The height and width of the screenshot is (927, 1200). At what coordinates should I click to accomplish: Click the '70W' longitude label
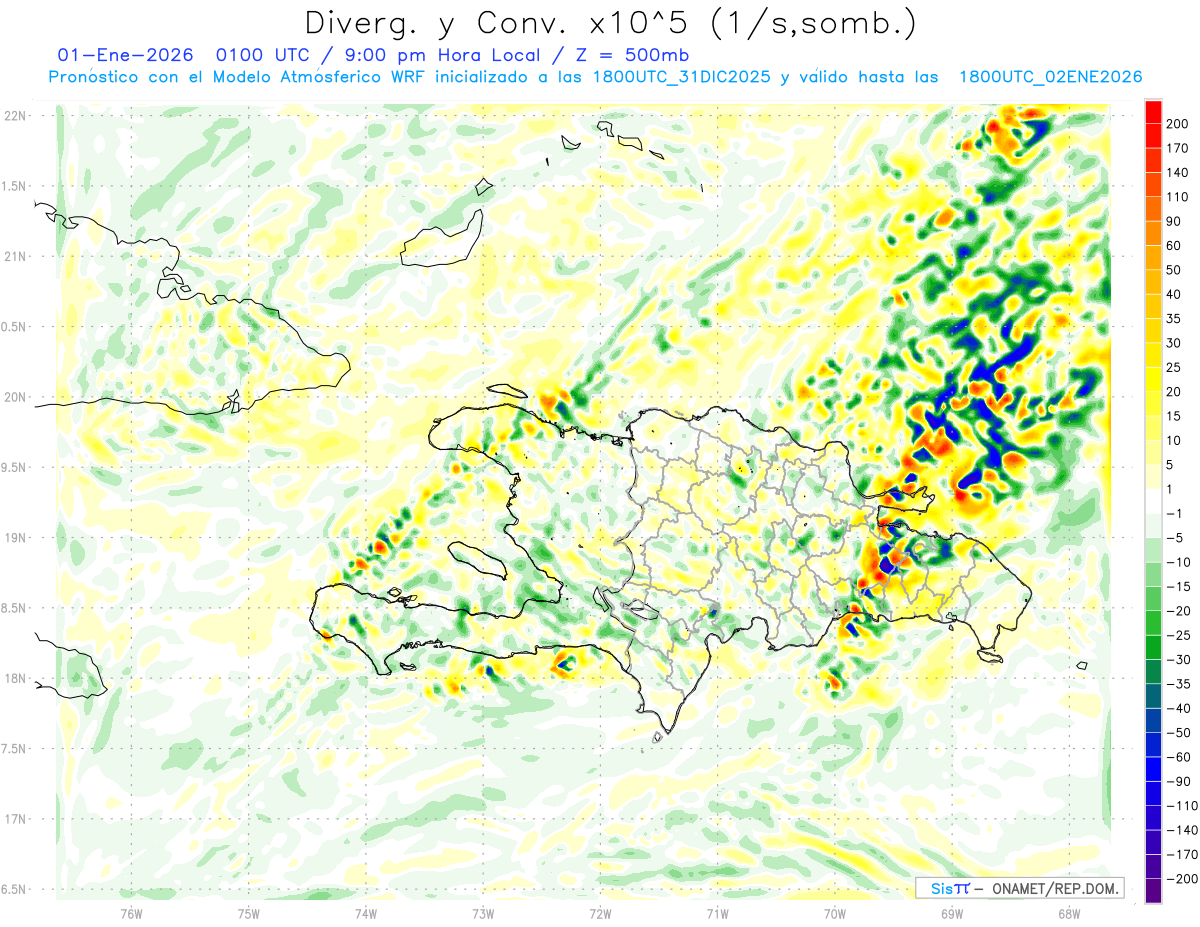pyautogui.click(x=835, y=913)
